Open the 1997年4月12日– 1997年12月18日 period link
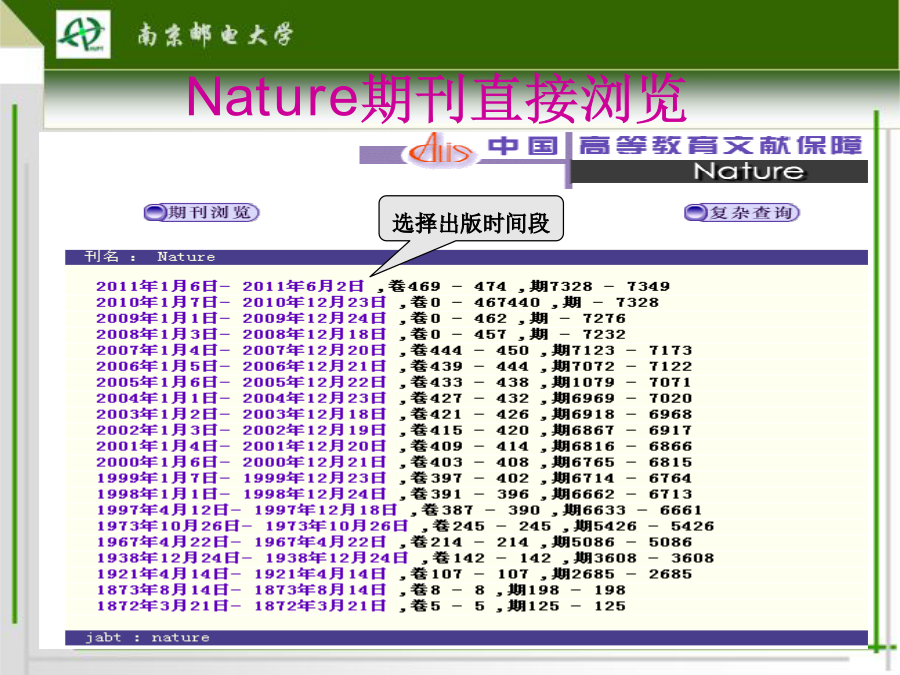The width and height of the screenshot is (900, 675). [247, 510]
